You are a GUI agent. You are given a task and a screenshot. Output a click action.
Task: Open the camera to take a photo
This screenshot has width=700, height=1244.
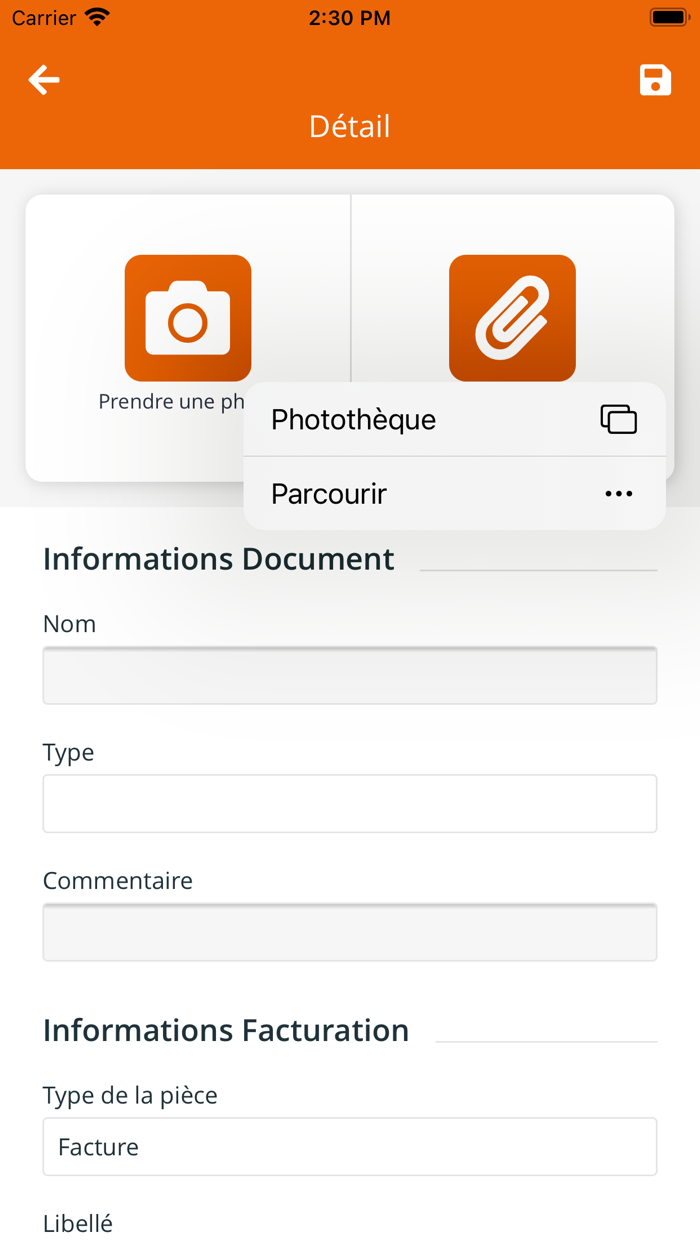point(188,318)
